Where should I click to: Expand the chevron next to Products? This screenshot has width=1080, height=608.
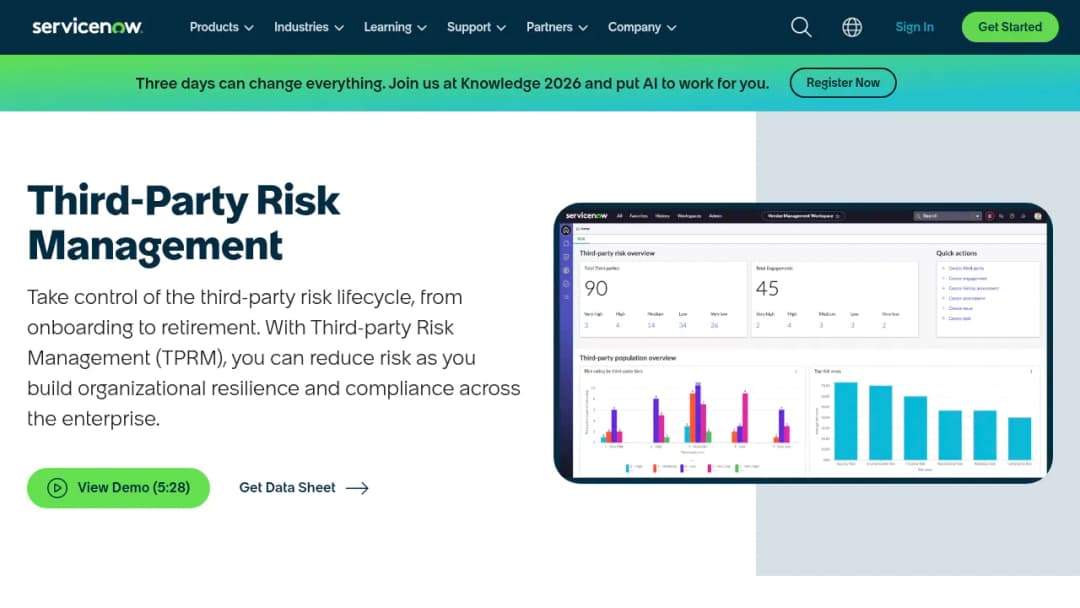coord(249,28)
